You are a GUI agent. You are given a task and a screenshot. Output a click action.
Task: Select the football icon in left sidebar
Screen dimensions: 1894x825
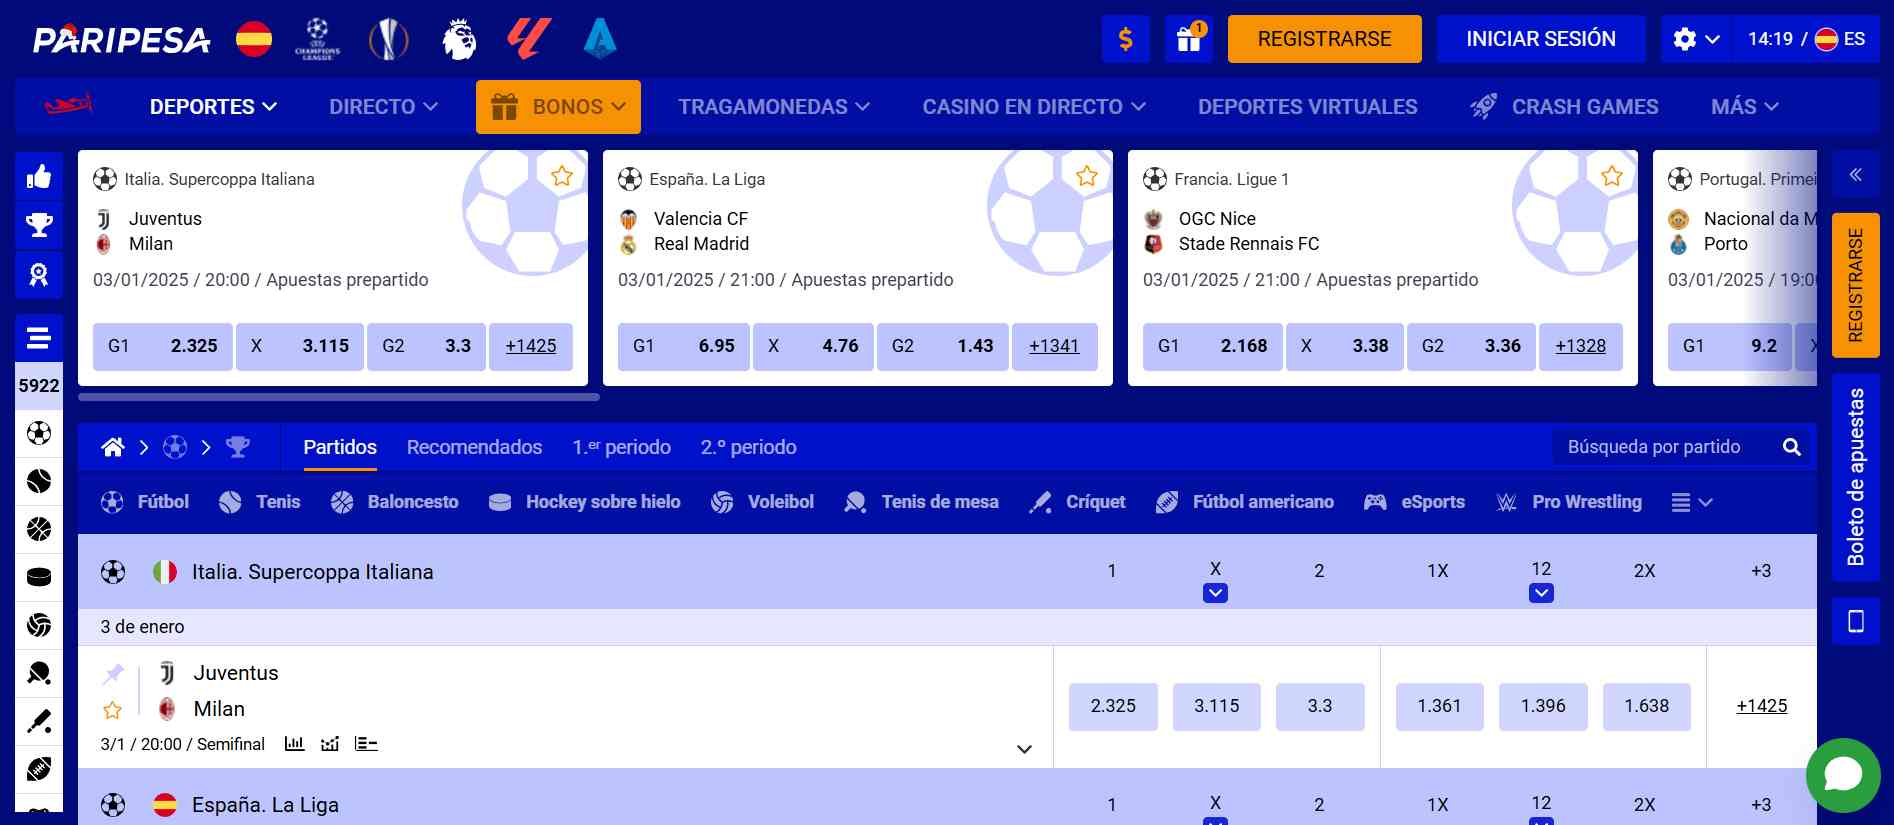39,433
